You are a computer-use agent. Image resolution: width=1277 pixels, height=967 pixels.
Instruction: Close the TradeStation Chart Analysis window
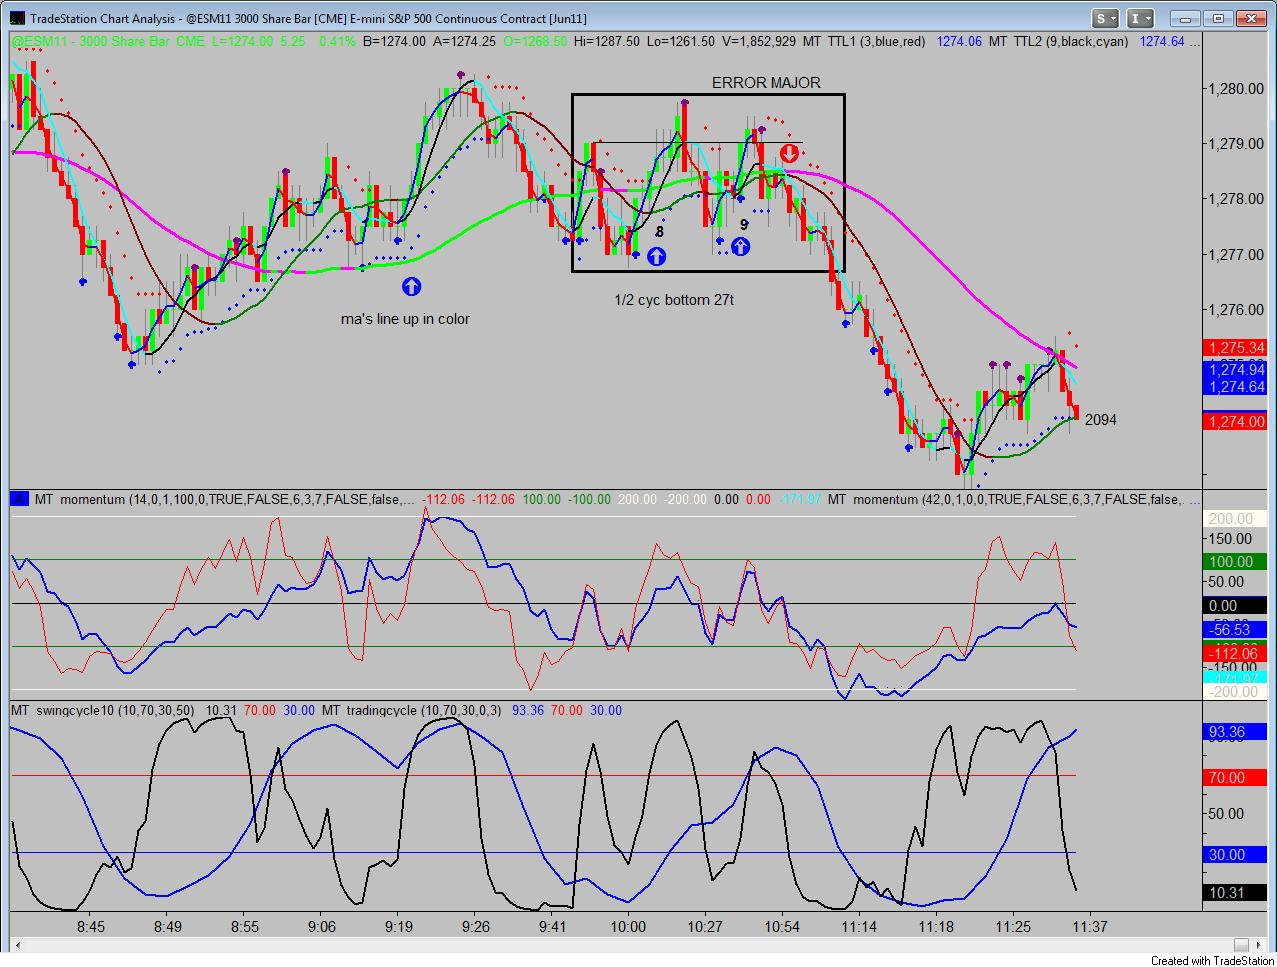click(1253, 18)
